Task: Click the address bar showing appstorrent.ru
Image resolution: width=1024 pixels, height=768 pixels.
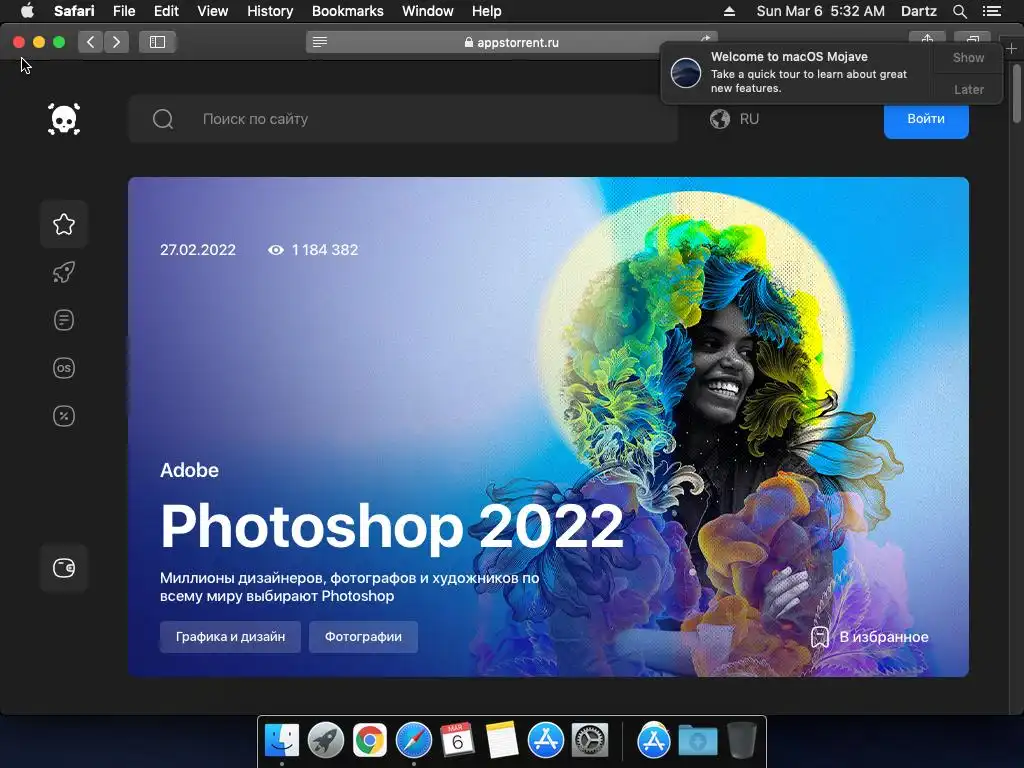Action: click(511, 42)
